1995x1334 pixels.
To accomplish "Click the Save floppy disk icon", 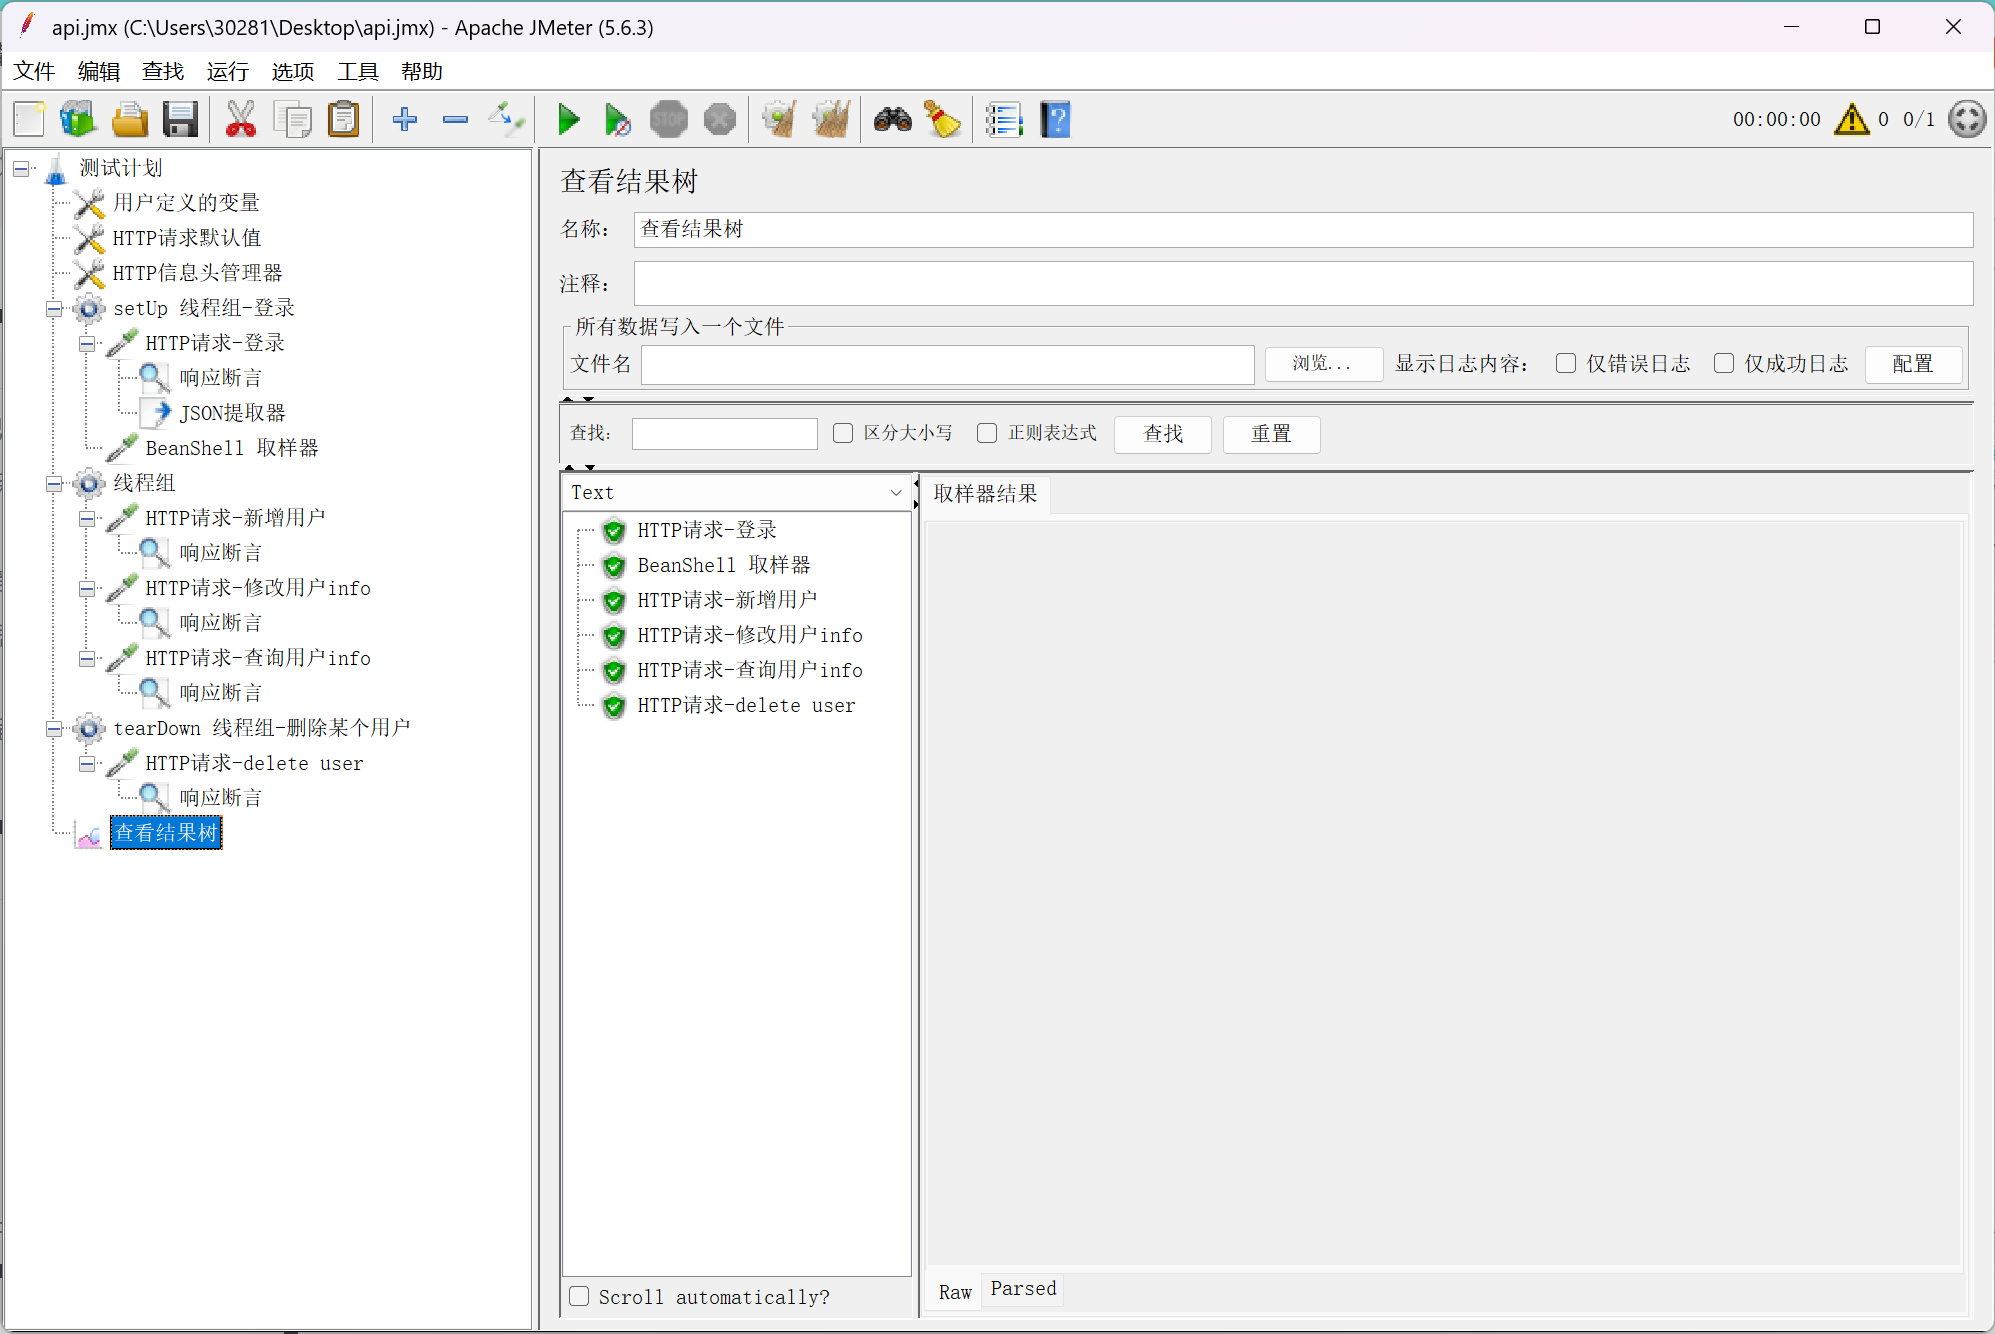I will click(x=180, y=120).
